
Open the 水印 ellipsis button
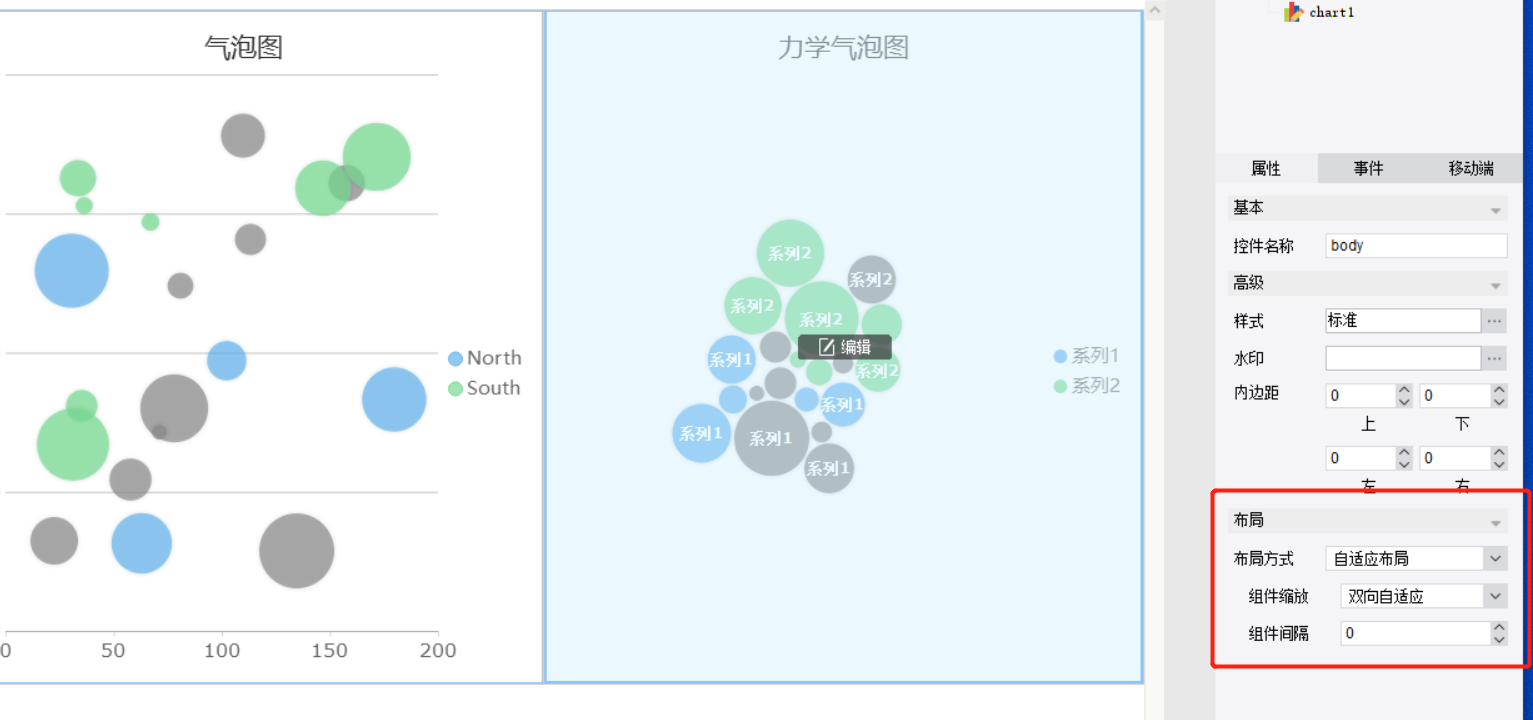tap(1494, 358)
